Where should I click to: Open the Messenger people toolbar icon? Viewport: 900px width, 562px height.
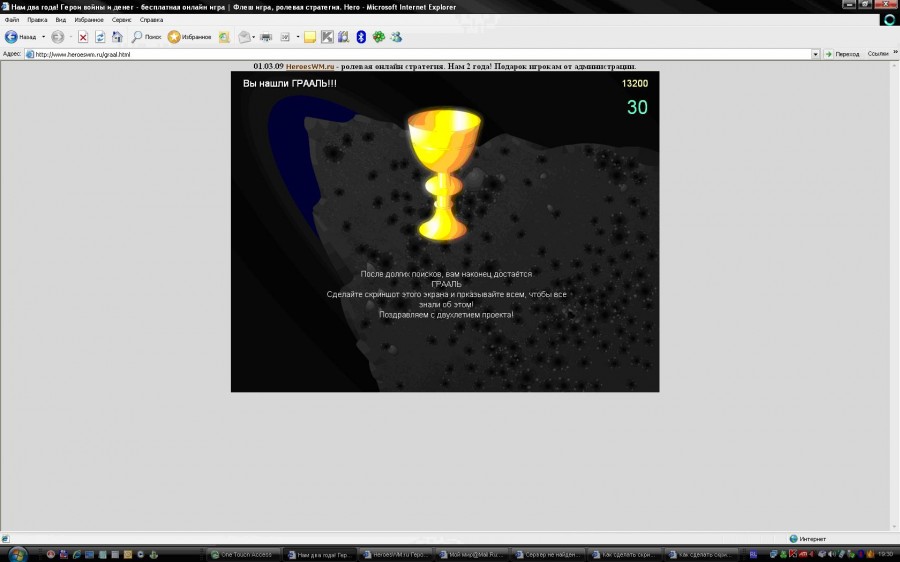pos(396,37)
